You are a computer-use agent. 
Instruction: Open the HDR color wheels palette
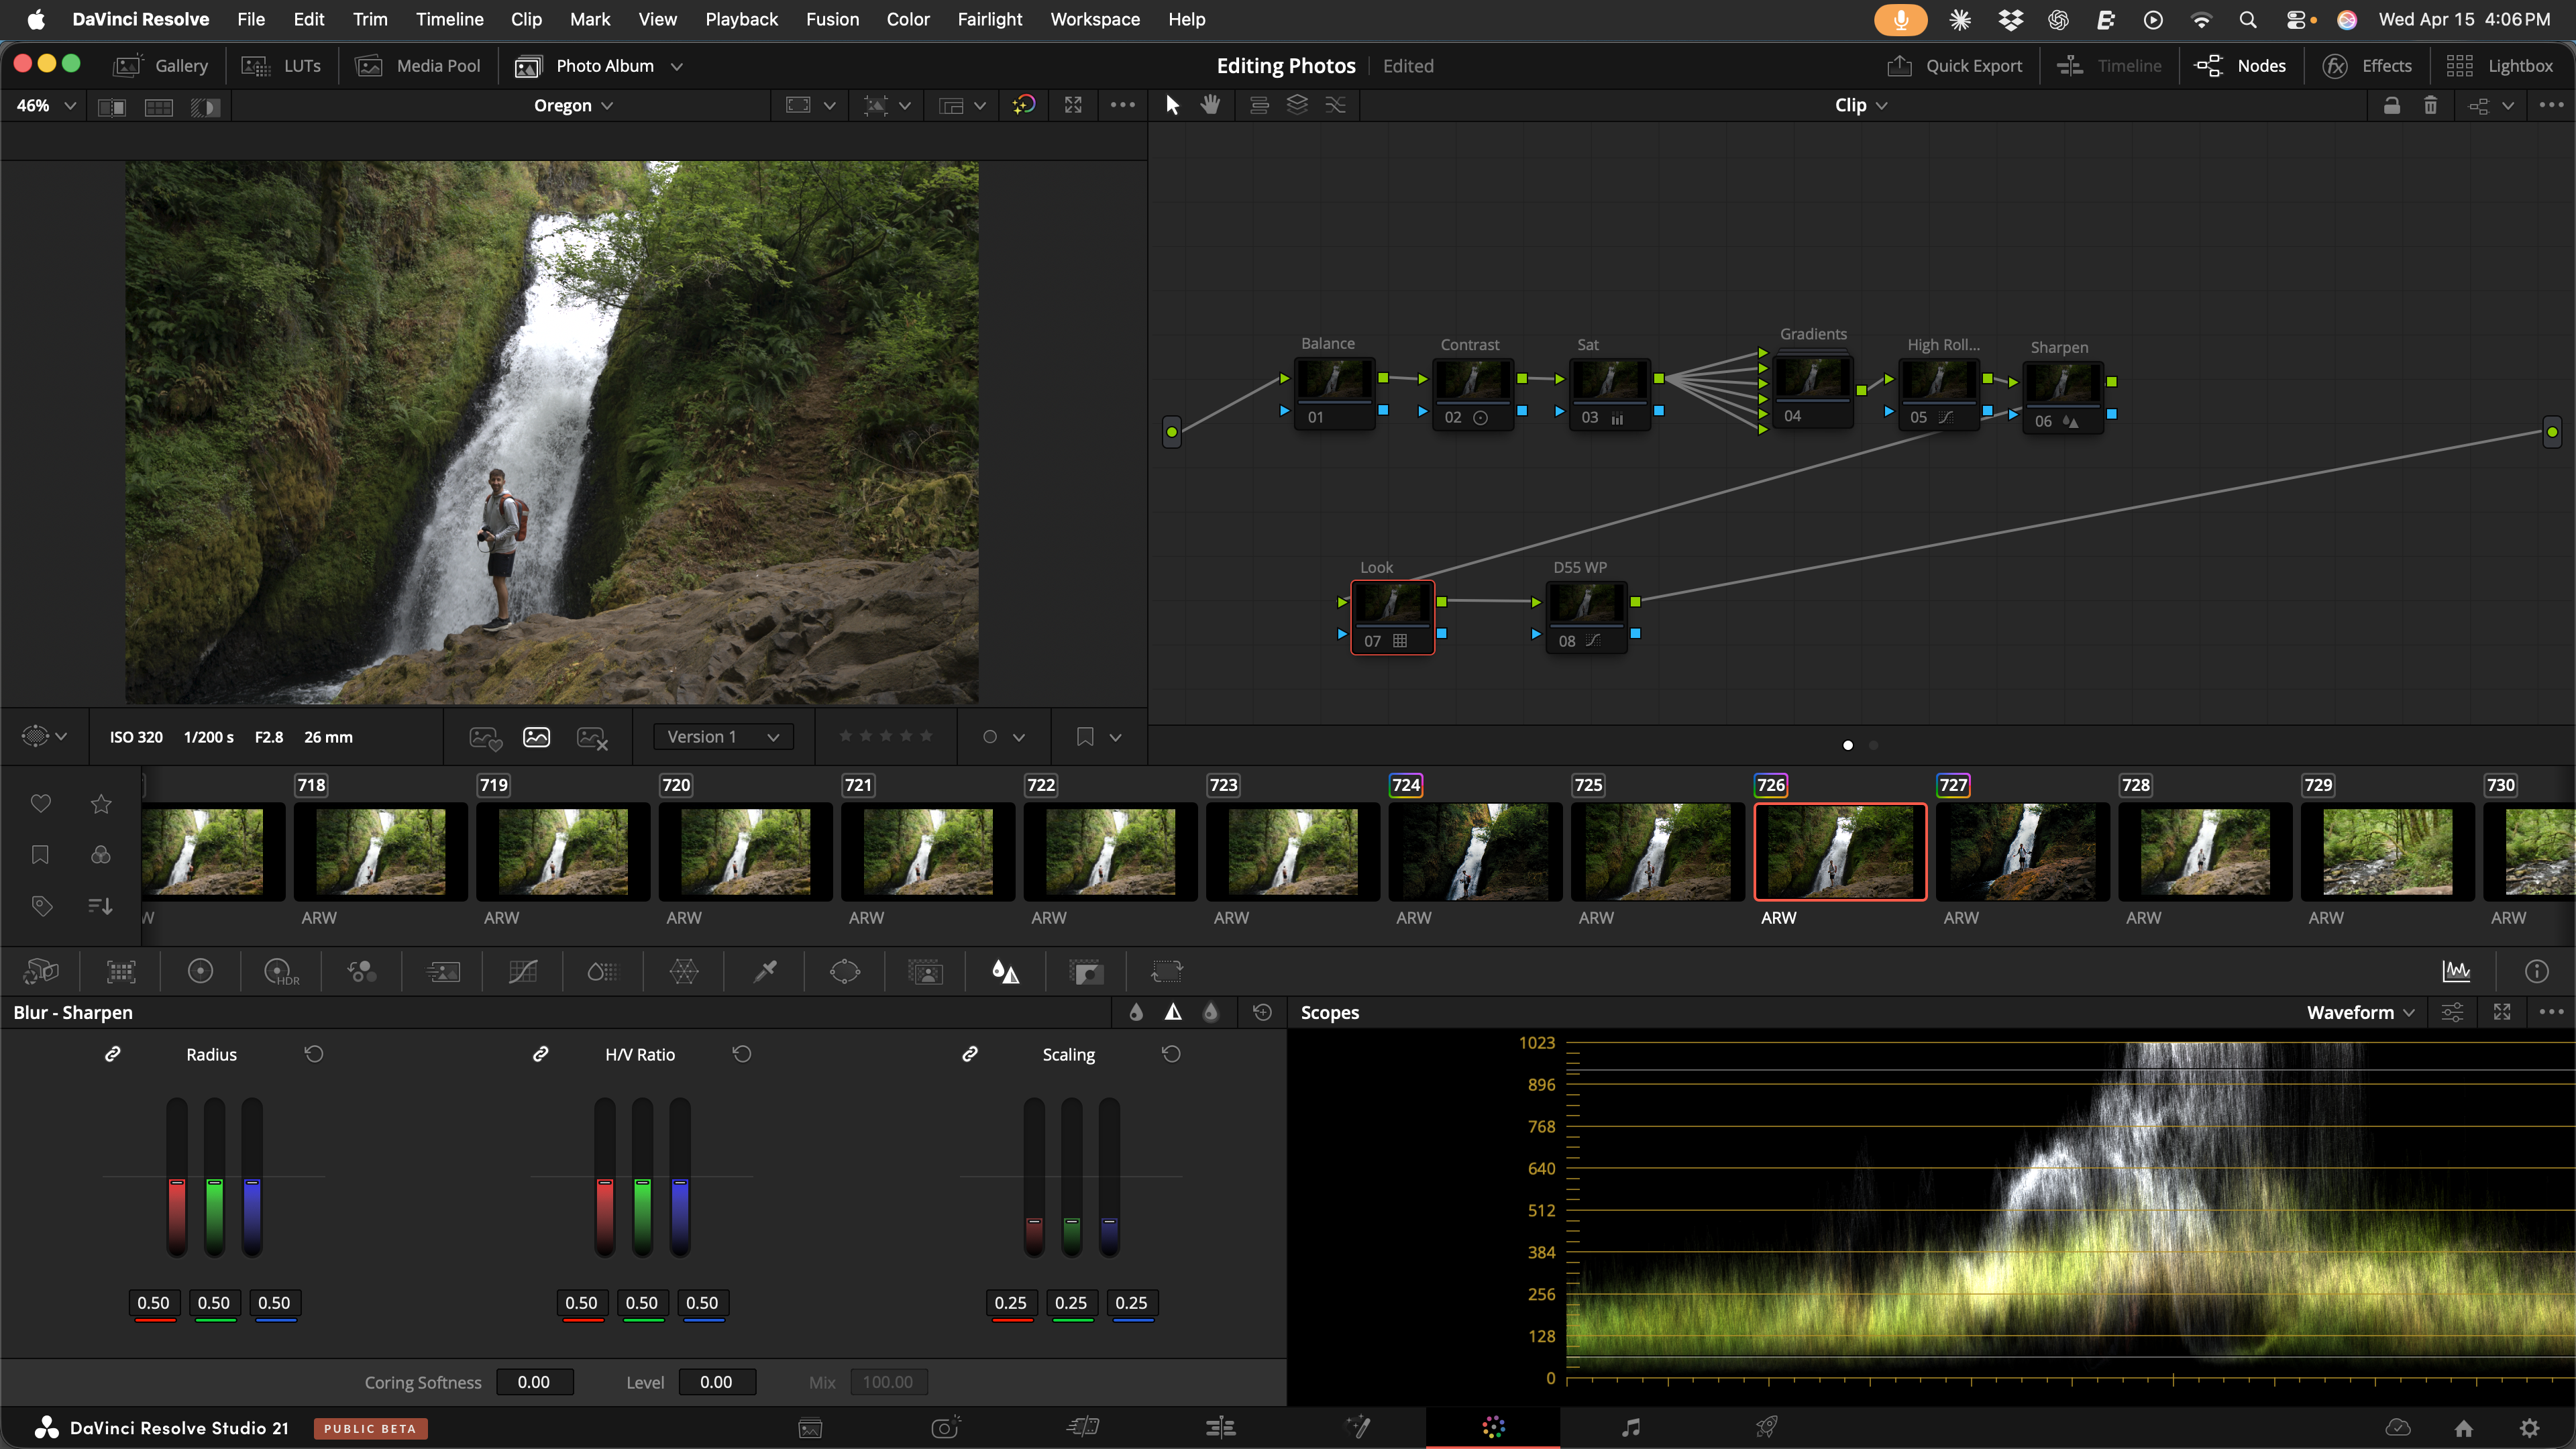click(x=281, y=971)
